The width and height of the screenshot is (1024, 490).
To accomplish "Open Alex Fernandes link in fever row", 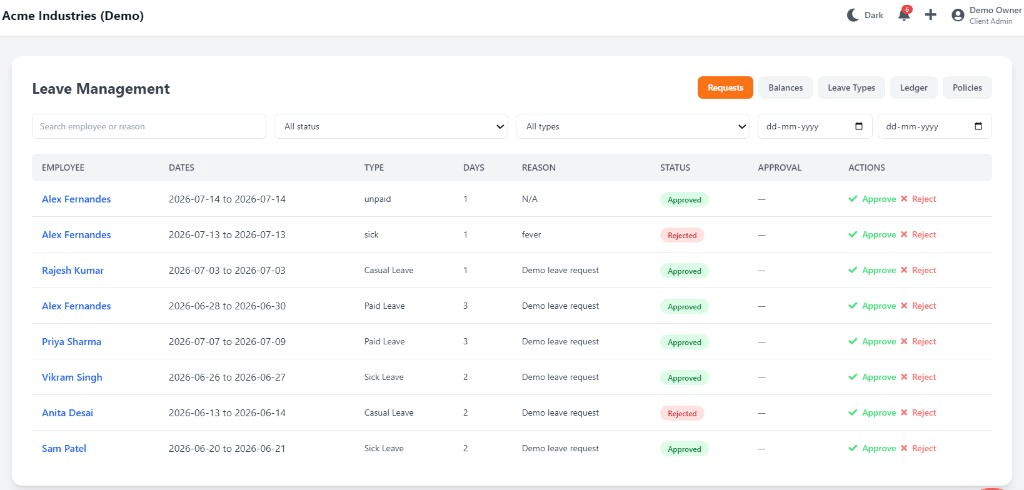I will [x=76, y=235].
